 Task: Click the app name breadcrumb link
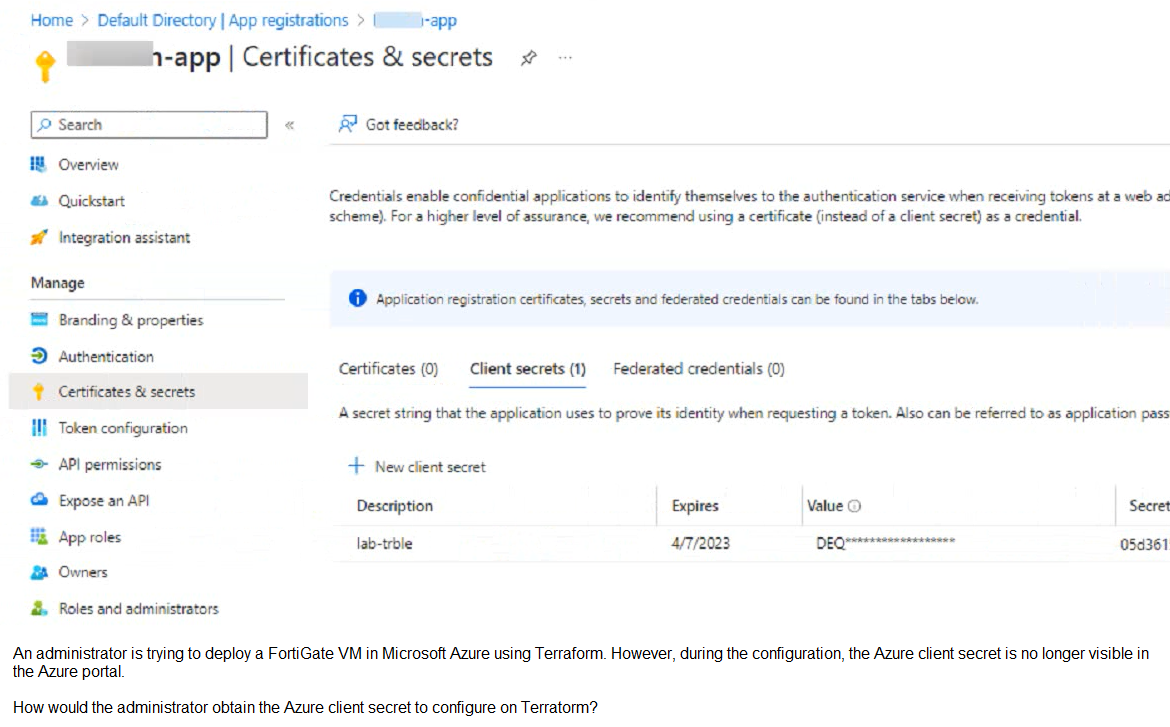pyautogui.click(x=415, y=20)
